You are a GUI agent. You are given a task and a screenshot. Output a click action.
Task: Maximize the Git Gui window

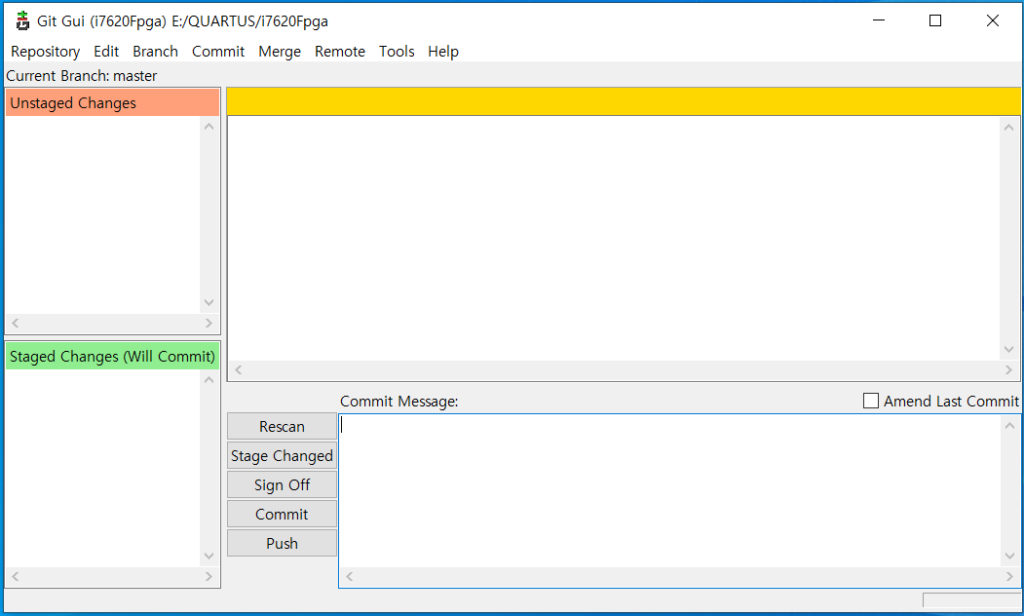[935, 21]
